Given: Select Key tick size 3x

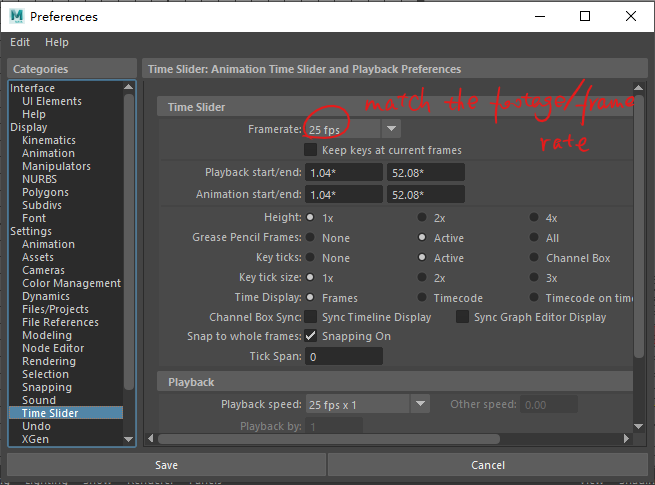Looking at the screenshot, I should (534, 277).
